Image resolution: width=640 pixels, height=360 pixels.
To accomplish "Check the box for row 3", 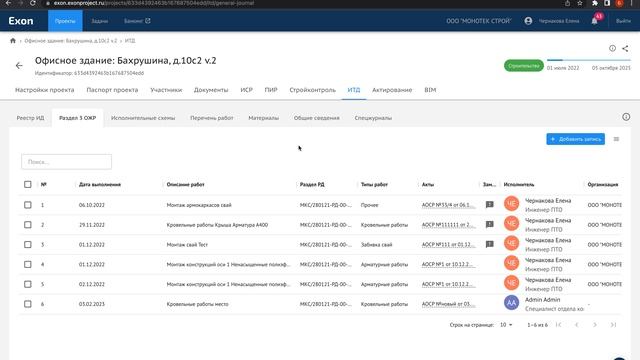I will point(27,244).
